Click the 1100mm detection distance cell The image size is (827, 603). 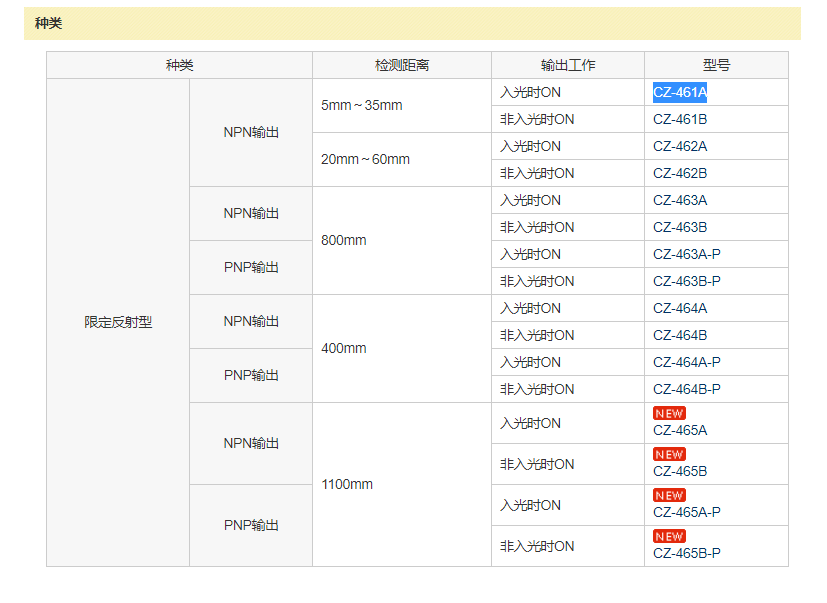coord(402,484)
